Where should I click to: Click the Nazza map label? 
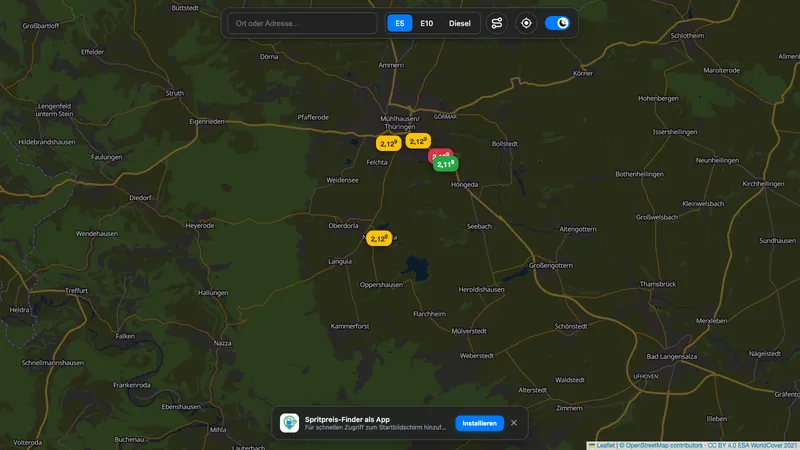pyautogui.click(x=222, y=343)
